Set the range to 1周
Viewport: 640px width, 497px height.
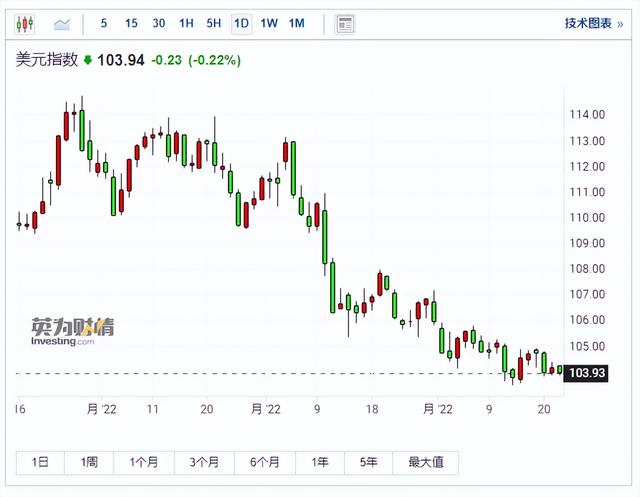(x=89, y=462)
